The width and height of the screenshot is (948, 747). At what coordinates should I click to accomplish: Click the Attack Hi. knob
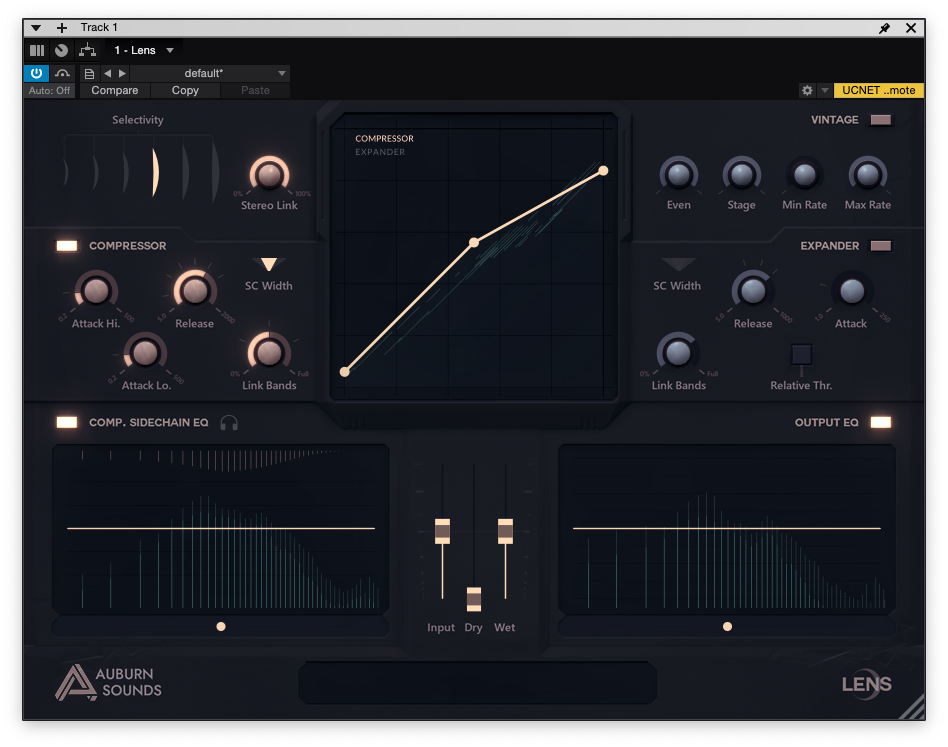tap(96, 291)
